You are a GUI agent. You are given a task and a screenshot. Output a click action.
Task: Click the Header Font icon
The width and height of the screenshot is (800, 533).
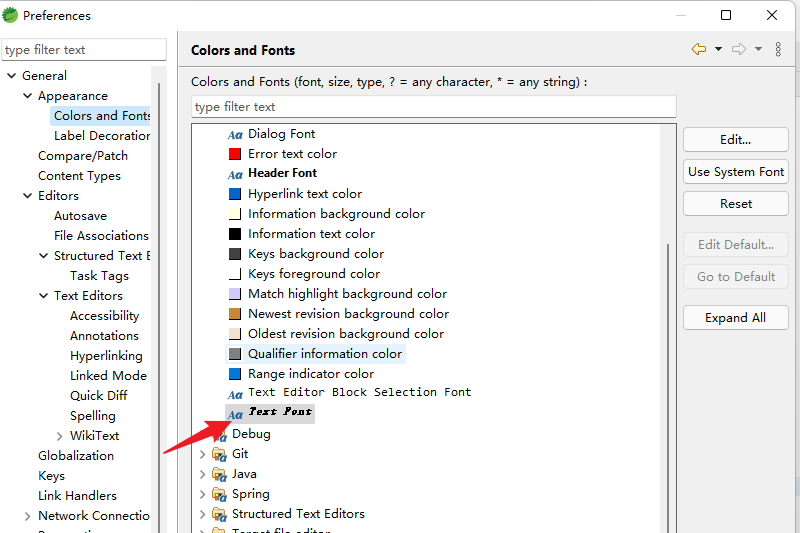click(x=235, y=174)
